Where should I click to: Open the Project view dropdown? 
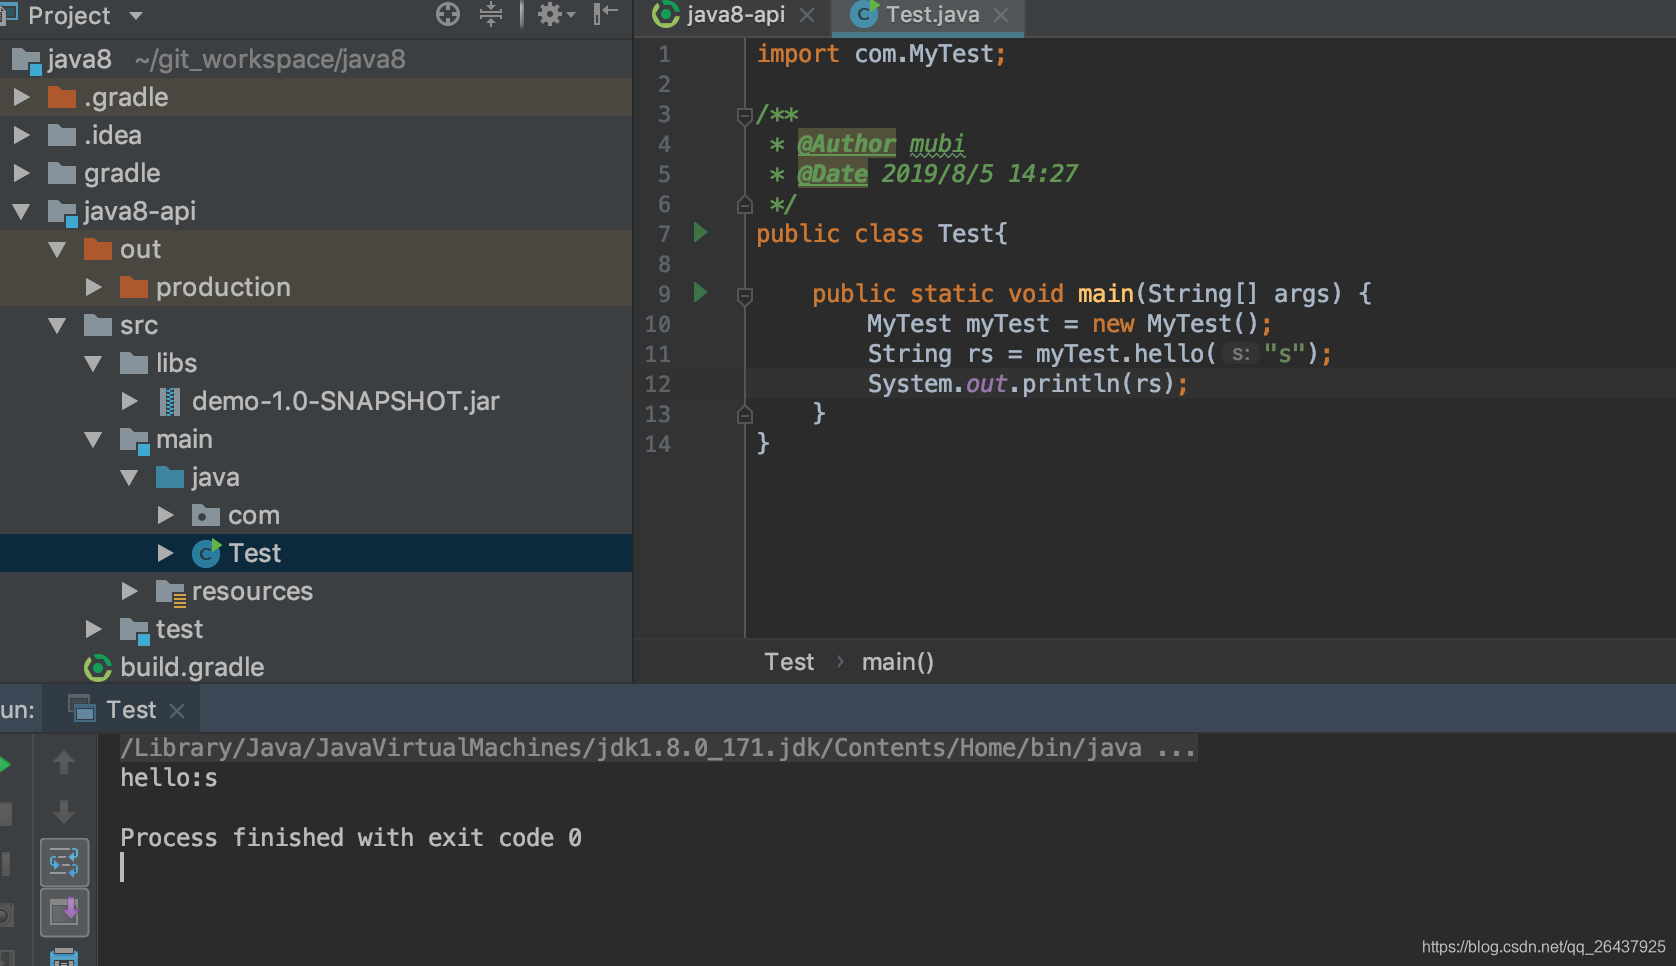[x=136, y=16]
